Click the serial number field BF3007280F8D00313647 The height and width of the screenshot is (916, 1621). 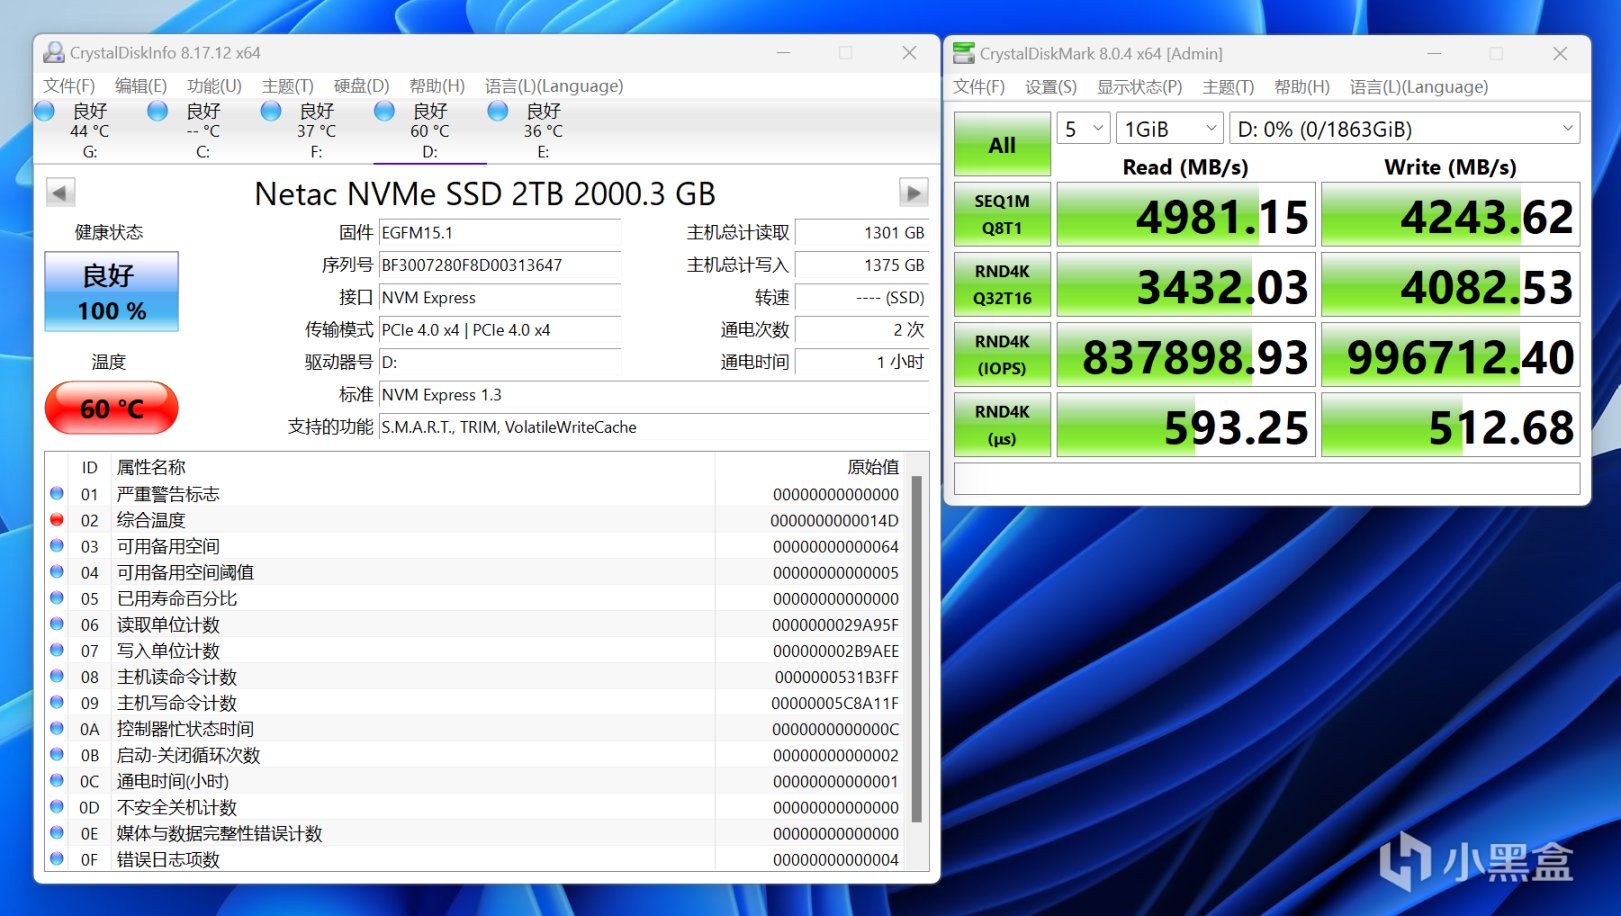pos(500,265)
